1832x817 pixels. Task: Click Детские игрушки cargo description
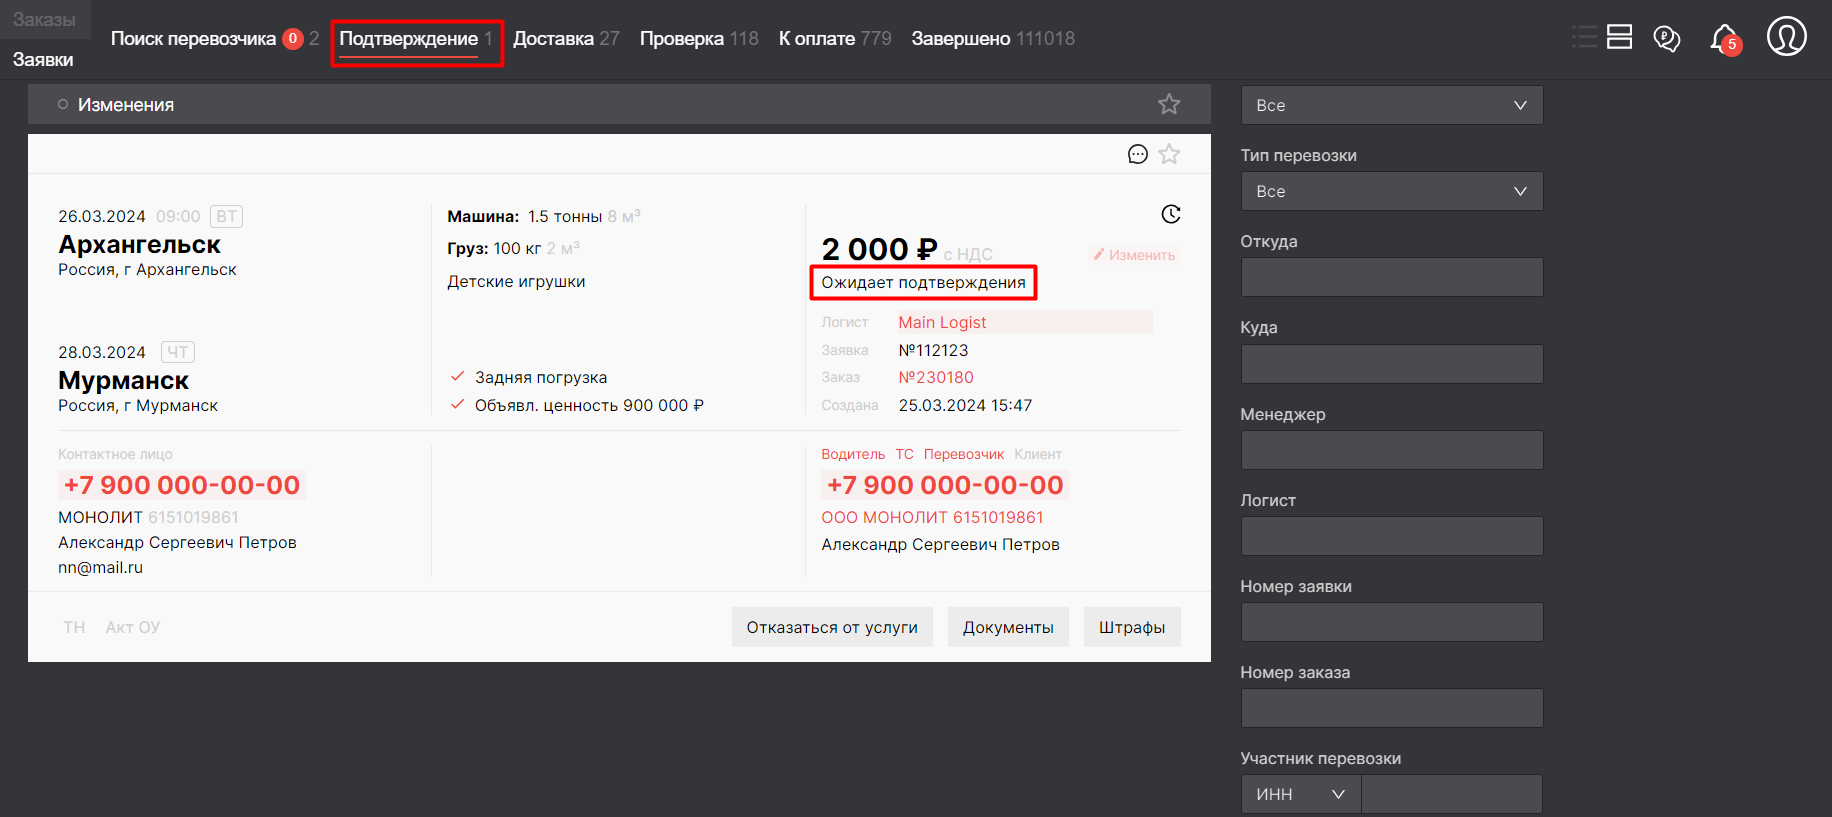[516, 281]
